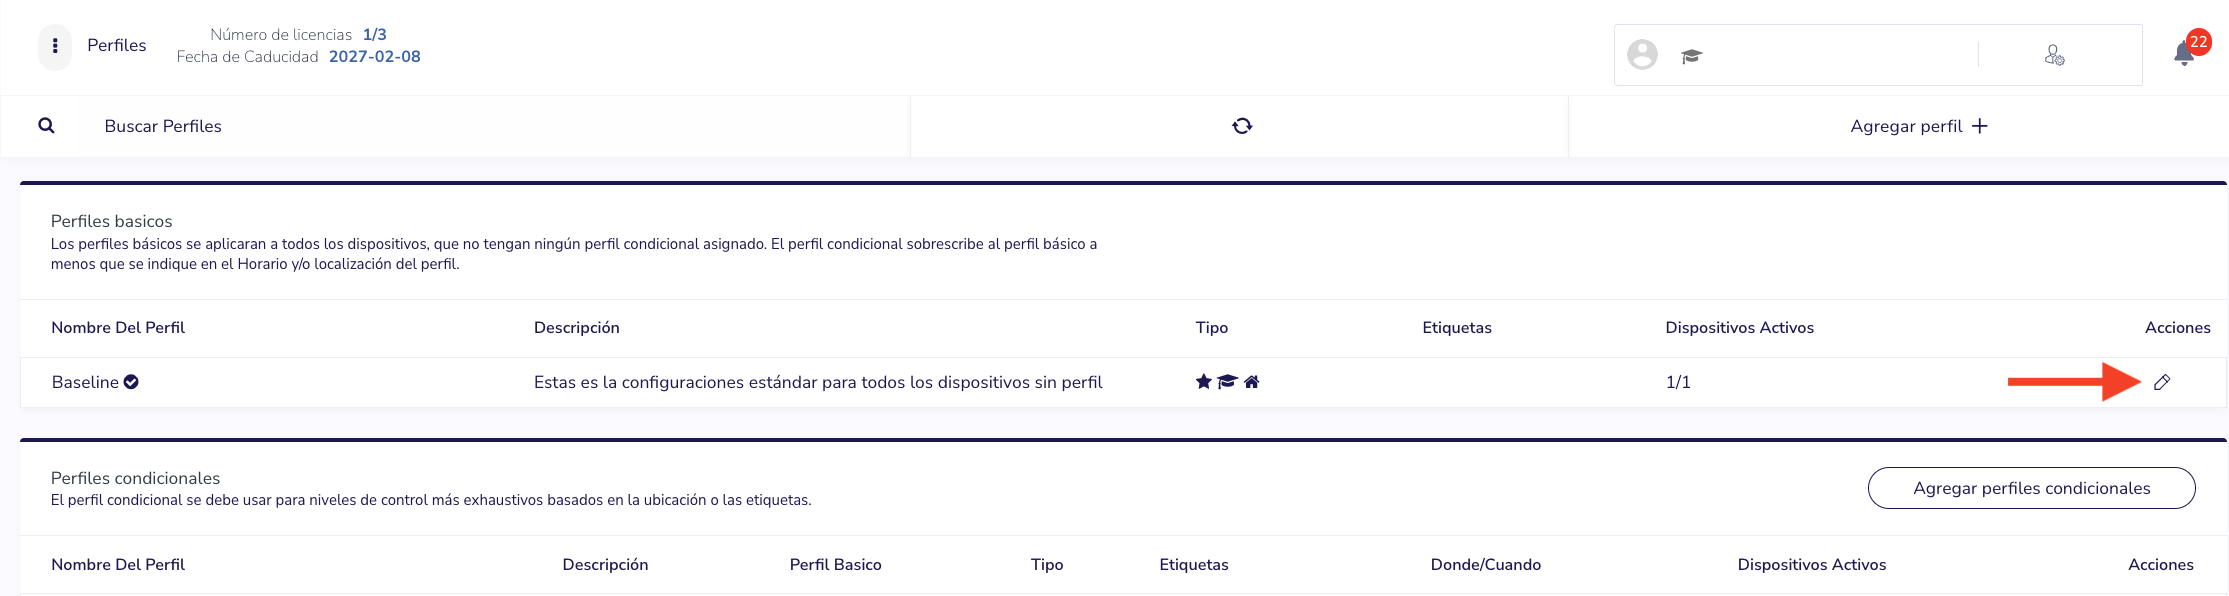Focus the Buscar Perfiles search field
Image resolution: width=2229 pixels, height=596 pixels.
[490, 126]
